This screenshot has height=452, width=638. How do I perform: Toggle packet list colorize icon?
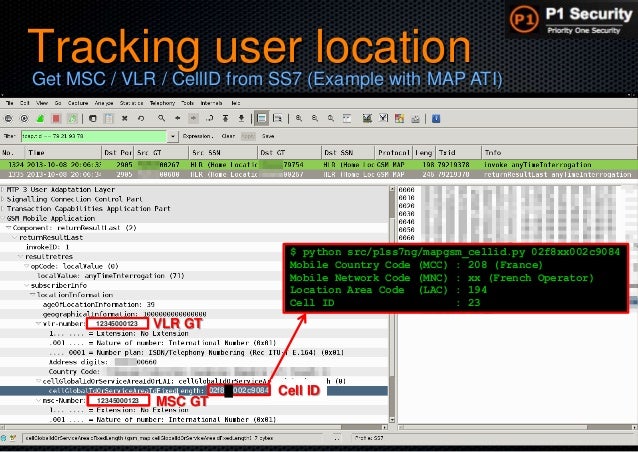pos(262,118)
